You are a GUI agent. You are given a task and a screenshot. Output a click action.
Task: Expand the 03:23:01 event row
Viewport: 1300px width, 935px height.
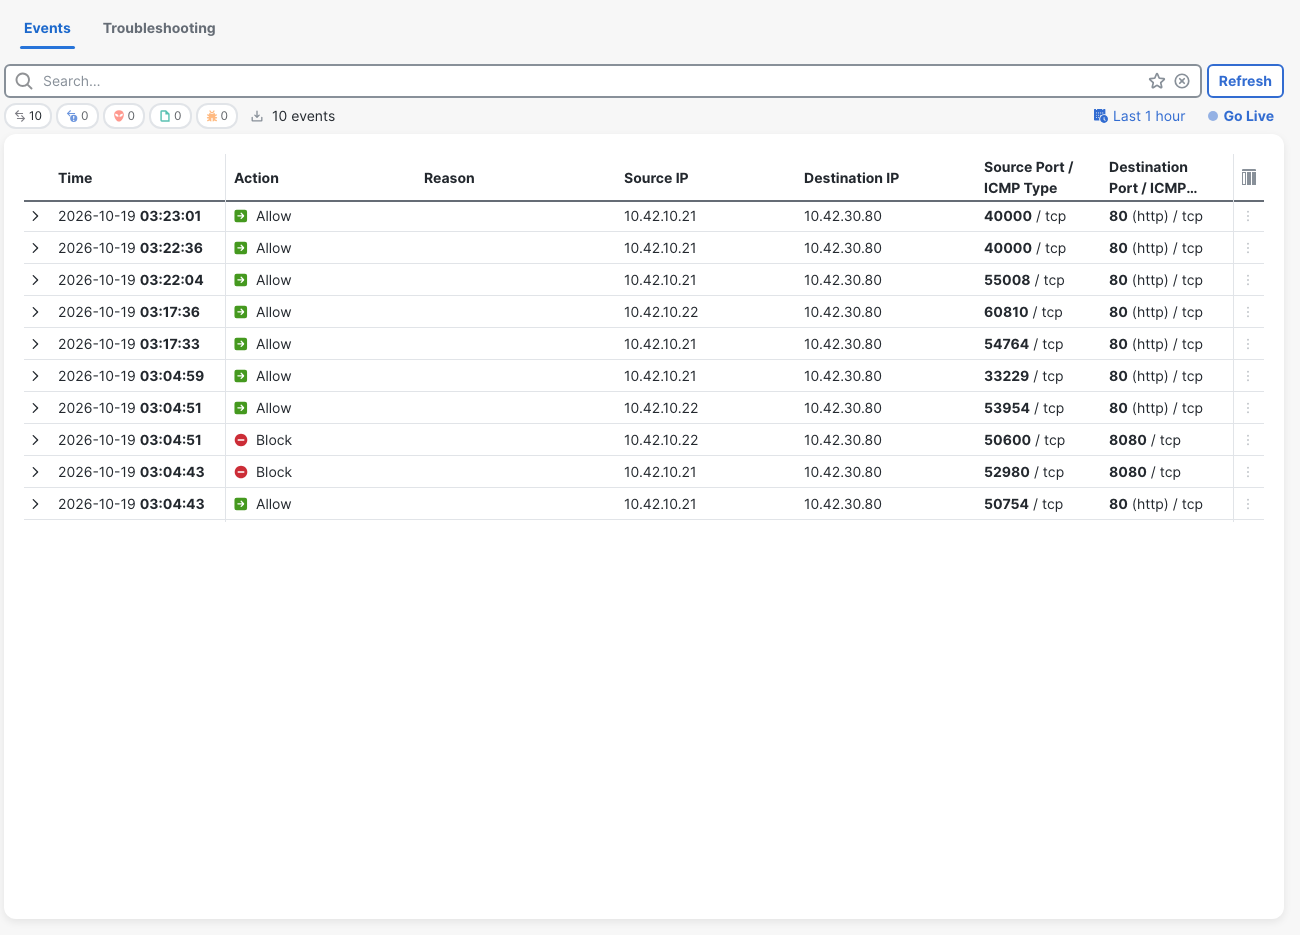35,216
